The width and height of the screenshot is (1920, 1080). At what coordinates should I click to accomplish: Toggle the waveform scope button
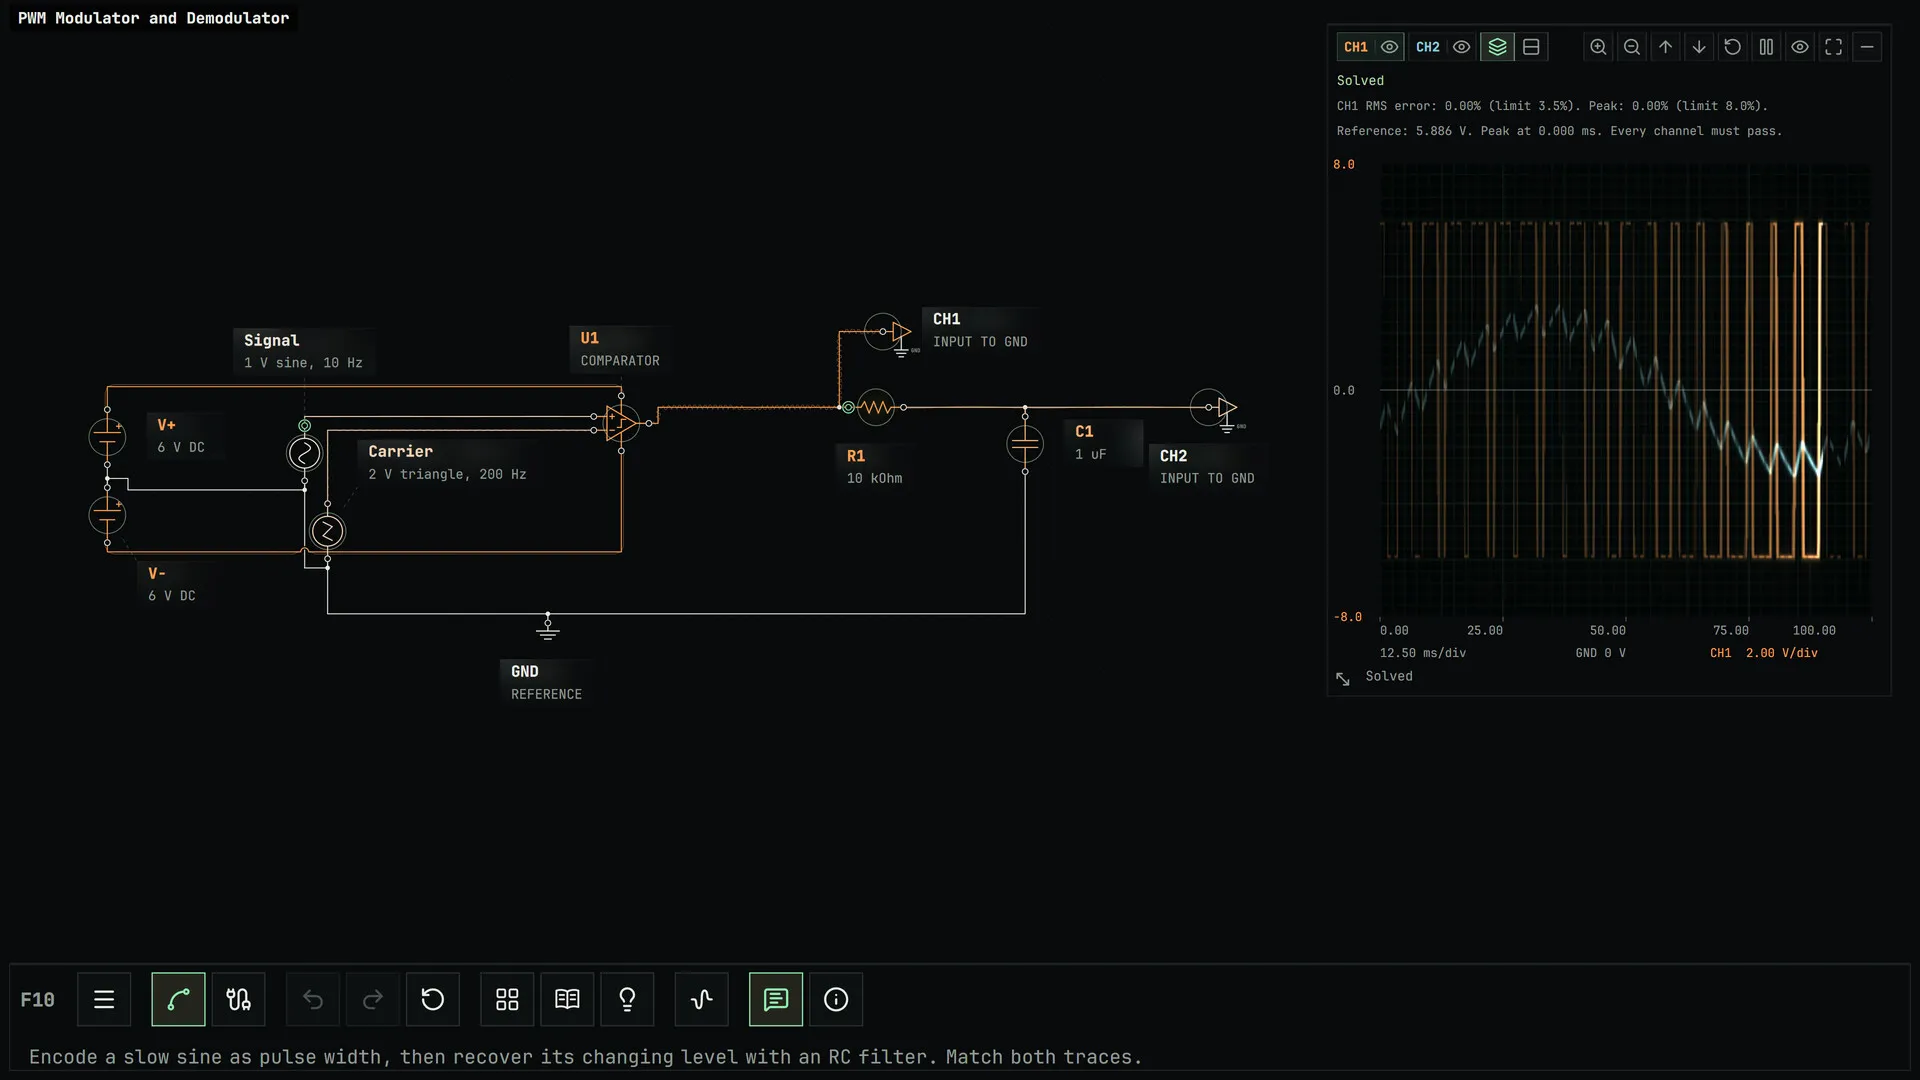702,999
